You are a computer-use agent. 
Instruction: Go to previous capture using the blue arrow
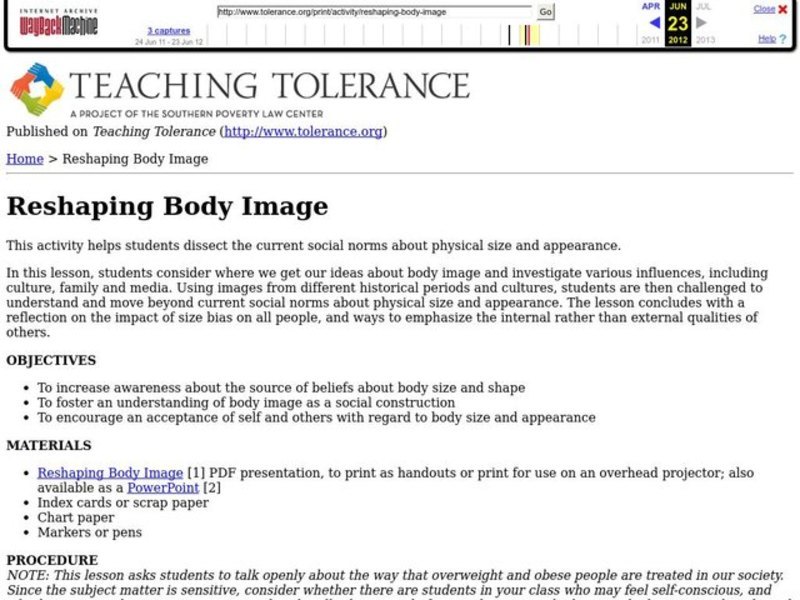(655, 20)
